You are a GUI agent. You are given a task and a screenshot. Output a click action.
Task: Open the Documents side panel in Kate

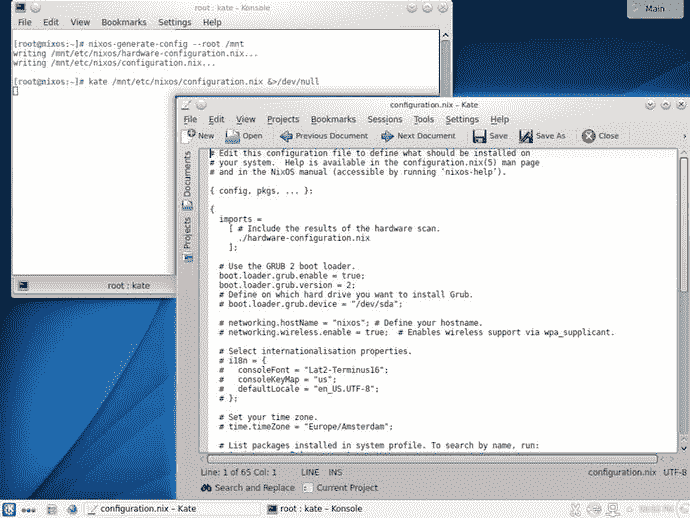(x=187, y=180)
